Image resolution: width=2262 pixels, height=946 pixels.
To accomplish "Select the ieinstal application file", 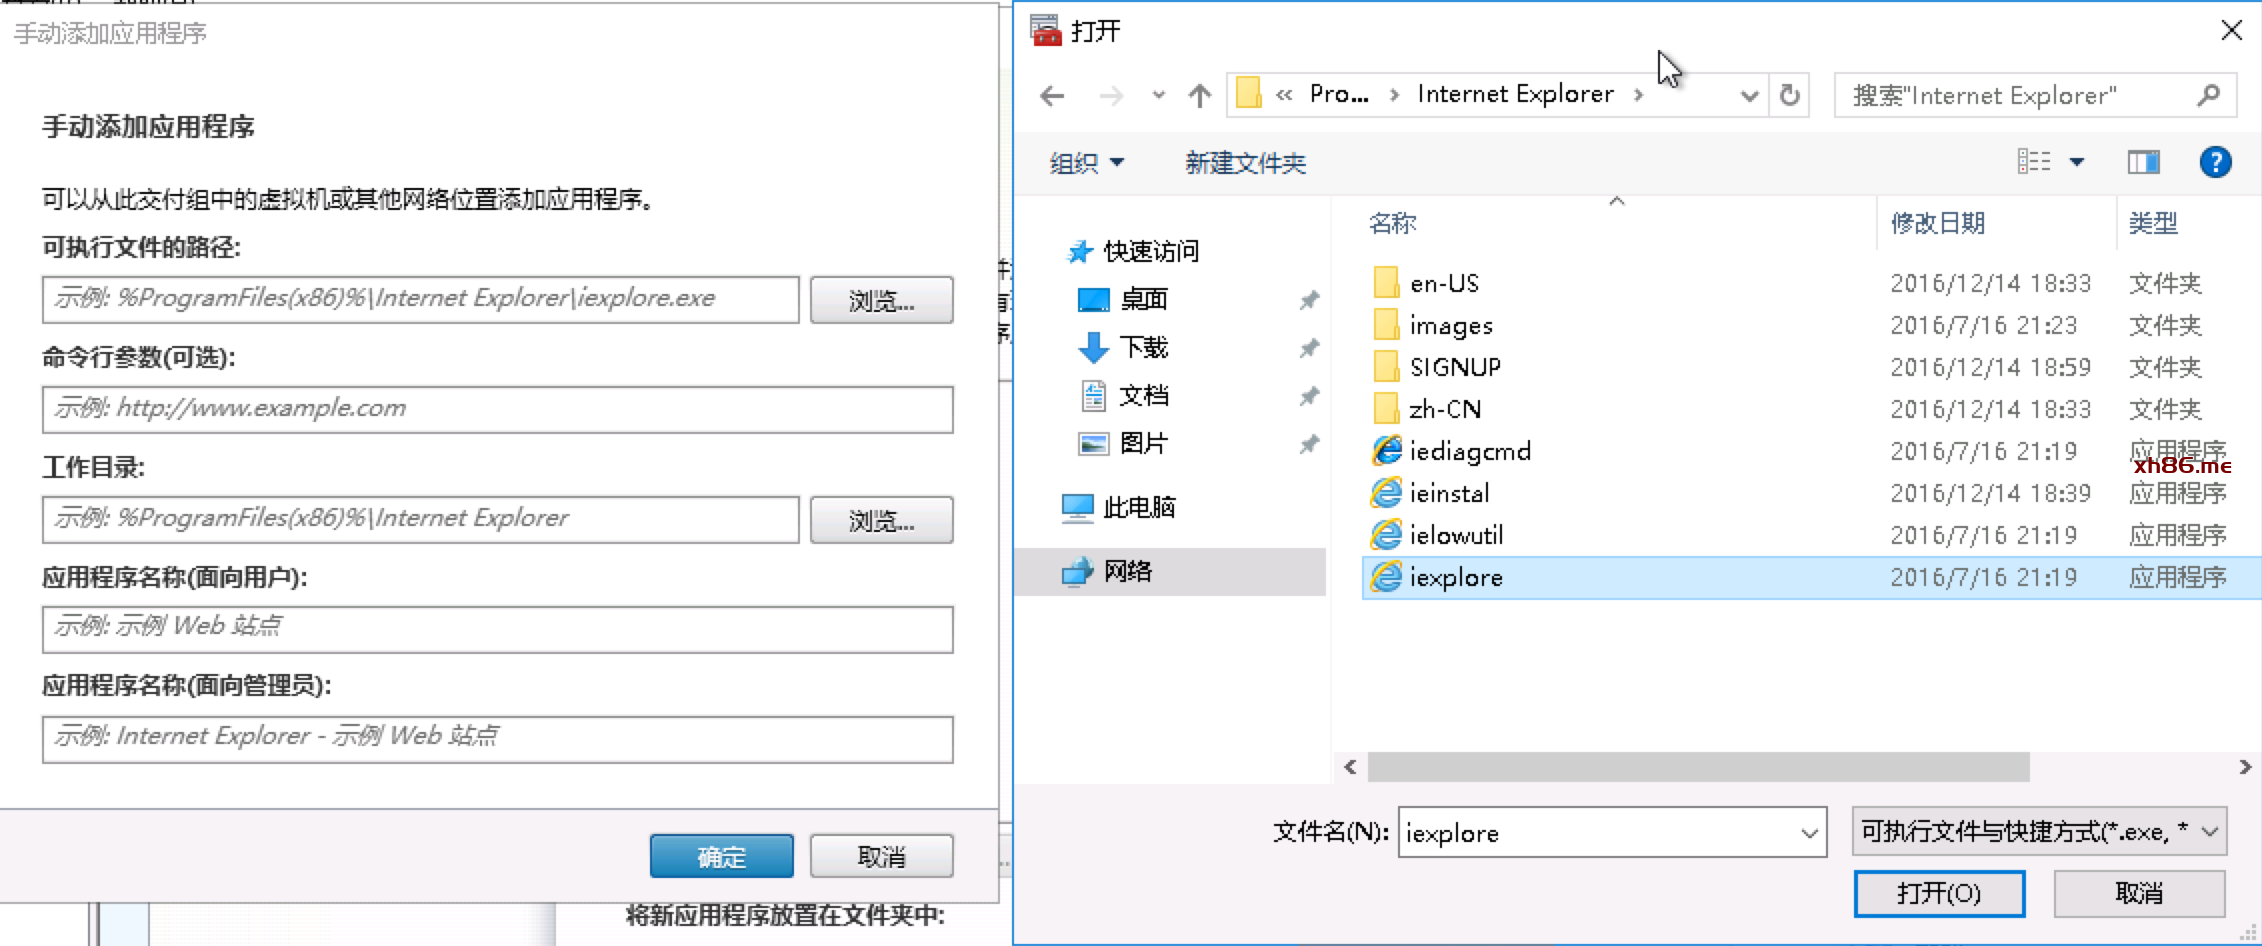I will point(1449,493).
